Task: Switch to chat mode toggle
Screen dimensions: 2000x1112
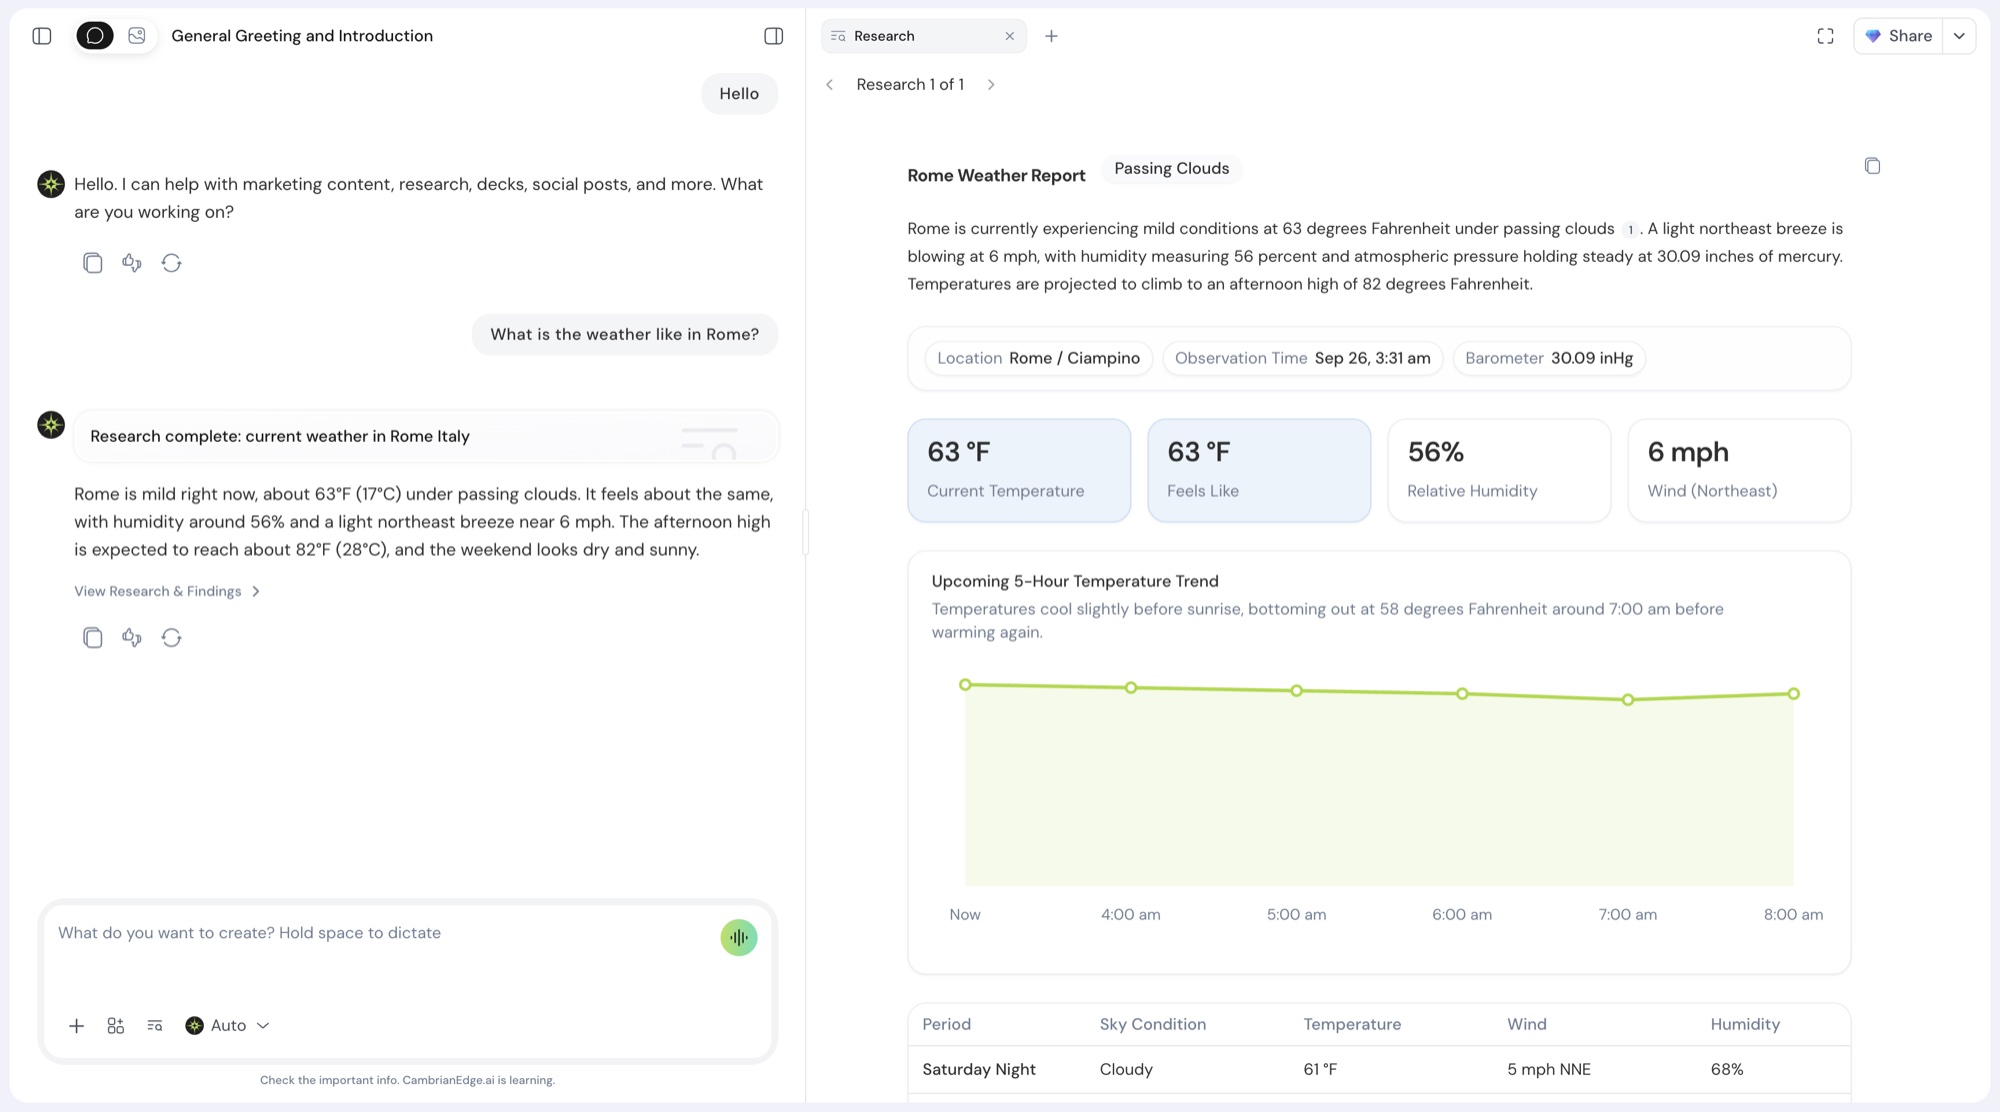Action: pyautogui.click(x=95, y=36)
